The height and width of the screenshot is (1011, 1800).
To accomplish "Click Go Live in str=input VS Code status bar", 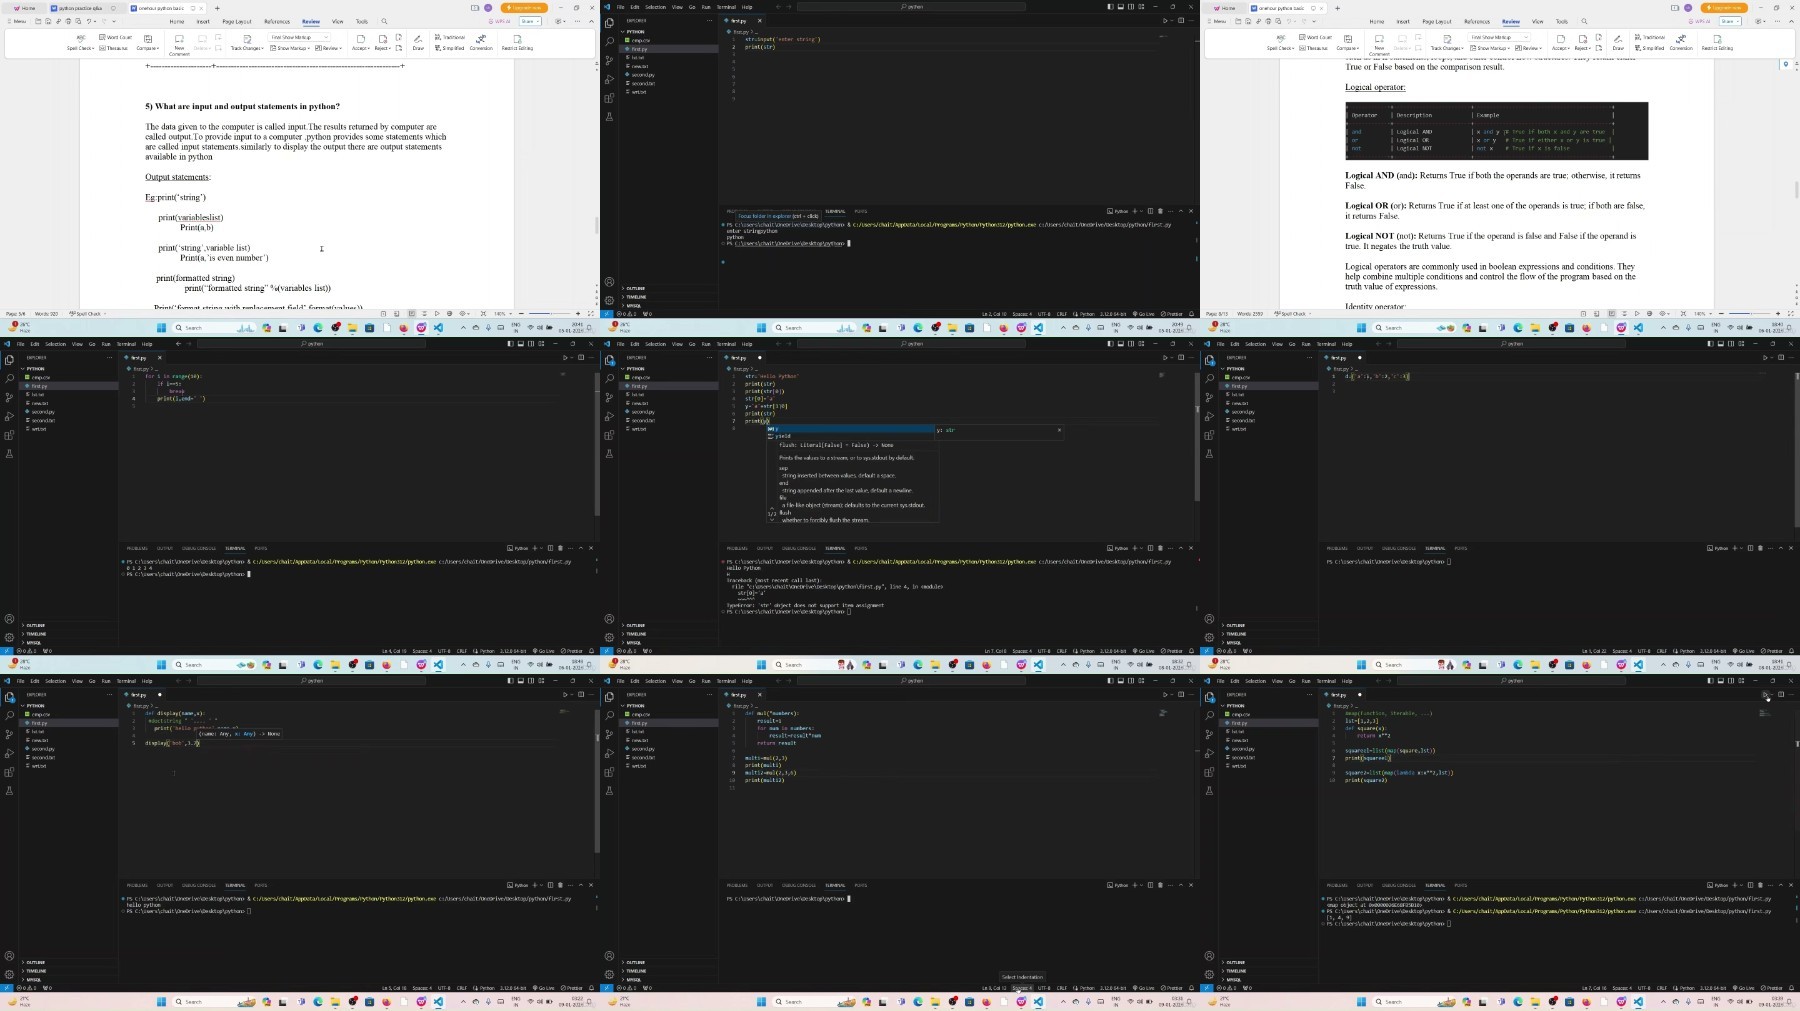I will point(1145,314).
